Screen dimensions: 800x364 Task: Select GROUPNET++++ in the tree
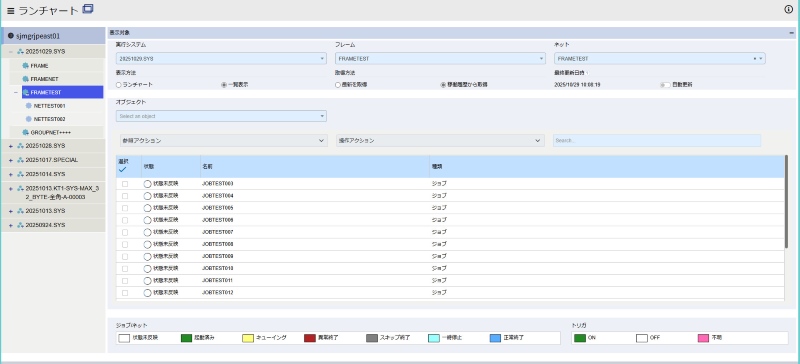(51, 132)
